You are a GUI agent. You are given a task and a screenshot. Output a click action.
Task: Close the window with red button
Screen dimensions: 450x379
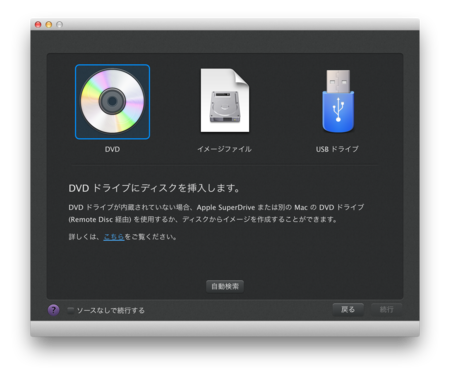click(38, 25)
